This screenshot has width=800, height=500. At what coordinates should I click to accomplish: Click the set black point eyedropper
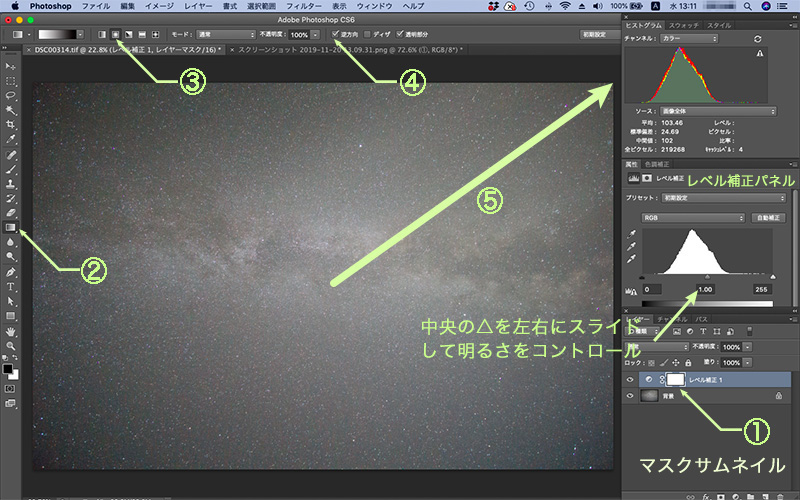click(x=632, y=234)
